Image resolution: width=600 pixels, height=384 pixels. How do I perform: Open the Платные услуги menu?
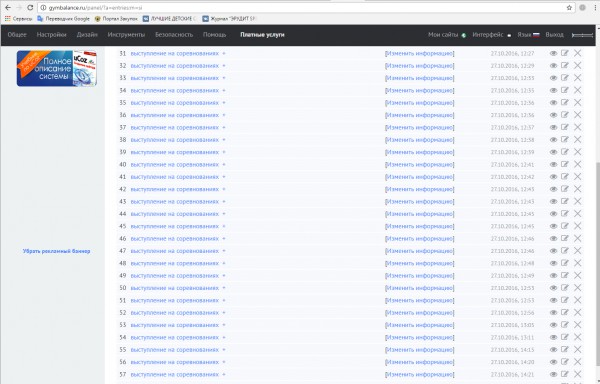[262, 35]
